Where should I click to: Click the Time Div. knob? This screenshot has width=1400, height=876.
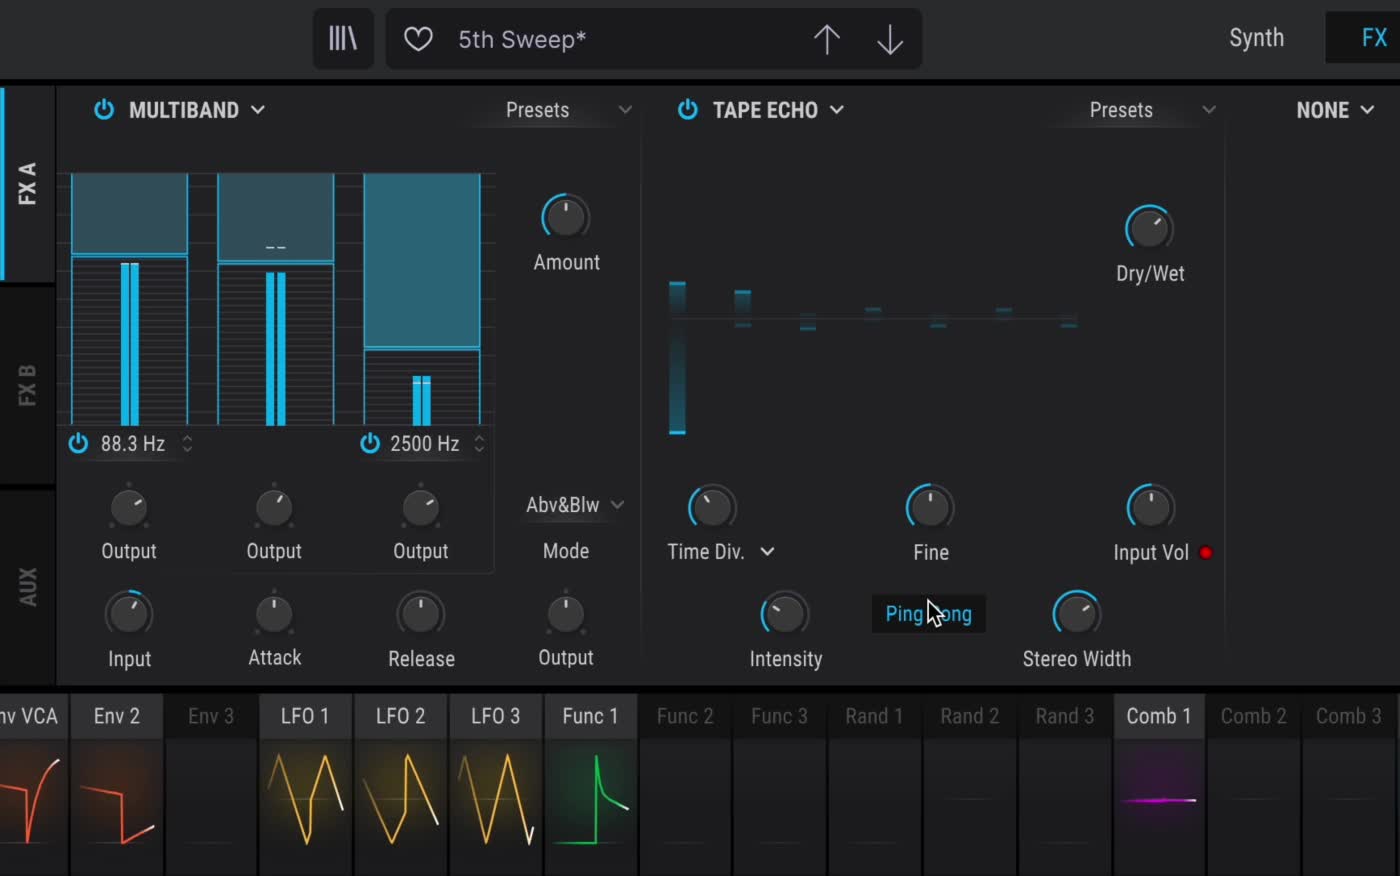point(712,508)
